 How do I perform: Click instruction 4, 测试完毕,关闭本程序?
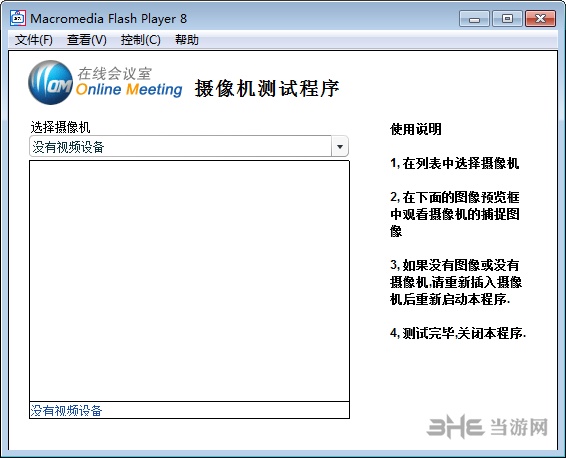pos(458,333)
